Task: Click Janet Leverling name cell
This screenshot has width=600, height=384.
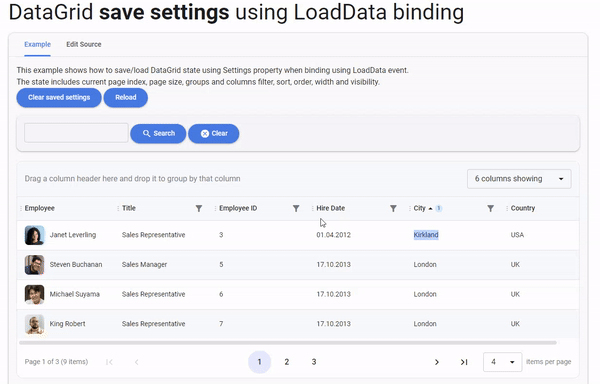Action: (x=73, y=235)
